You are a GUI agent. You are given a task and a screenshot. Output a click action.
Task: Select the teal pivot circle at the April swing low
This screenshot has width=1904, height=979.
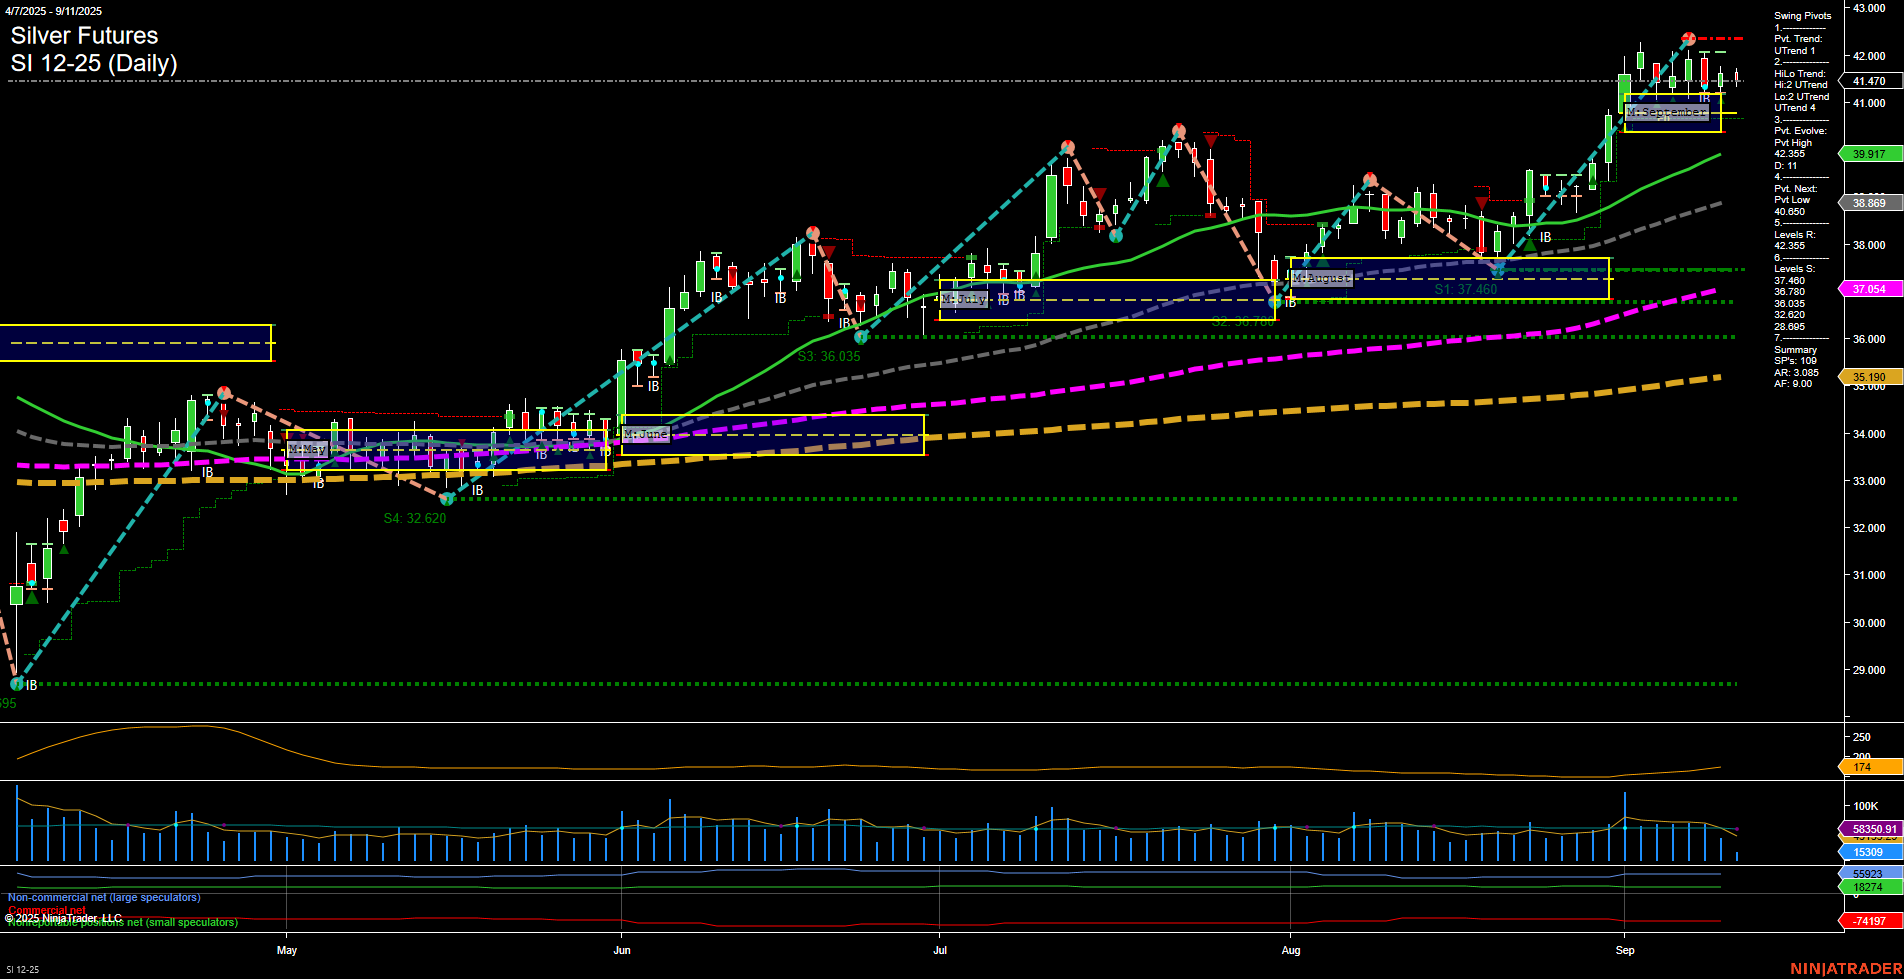click(18, 684)
